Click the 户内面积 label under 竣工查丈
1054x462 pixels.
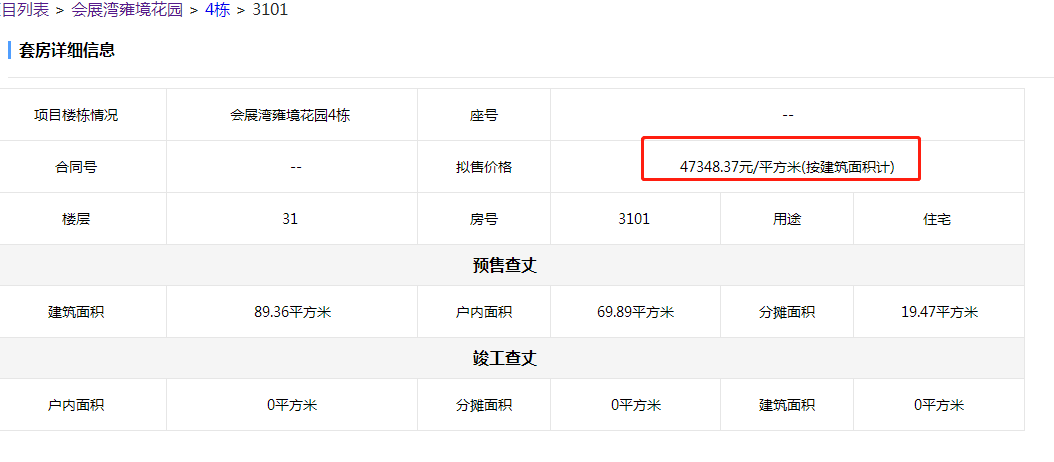pos(76,405)
